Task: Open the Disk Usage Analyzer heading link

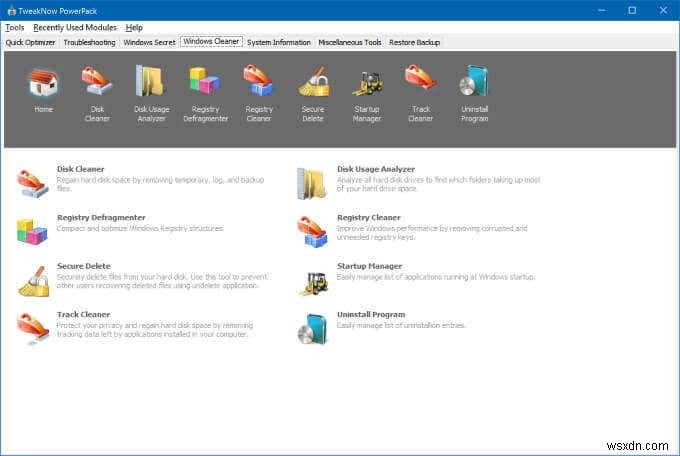Action: (x=376, y=169)
